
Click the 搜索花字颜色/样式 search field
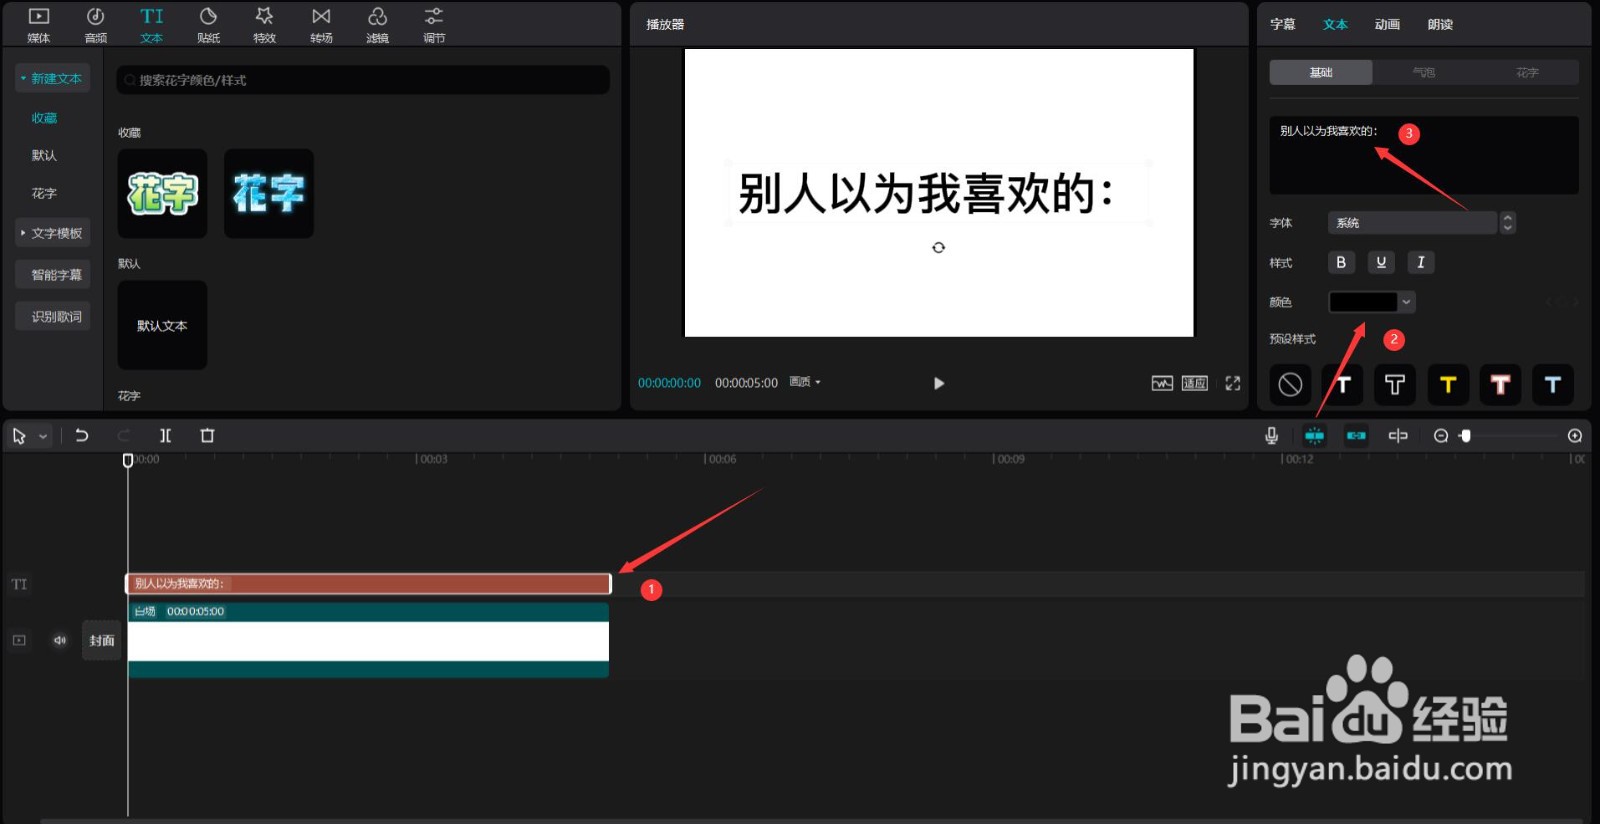click(363, 80)
